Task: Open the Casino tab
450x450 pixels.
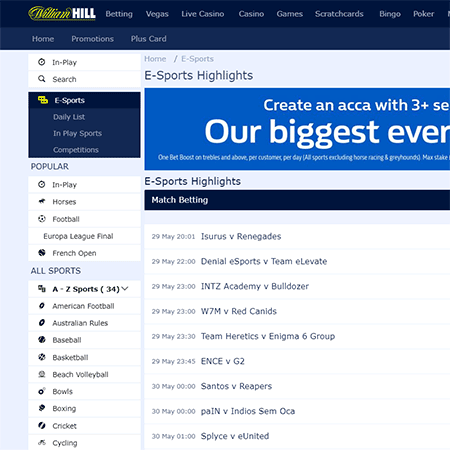Action: (x=251, y=14)
